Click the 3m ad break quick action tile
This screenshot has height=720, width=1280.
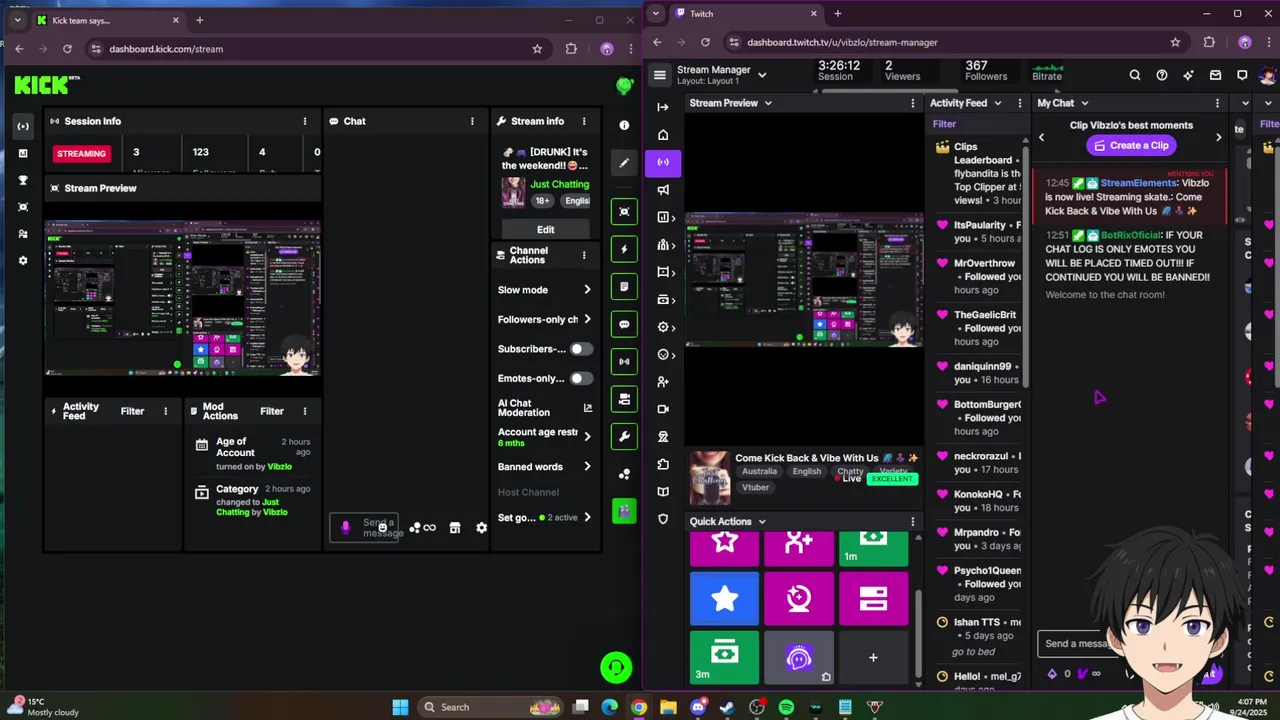point(724,657)
